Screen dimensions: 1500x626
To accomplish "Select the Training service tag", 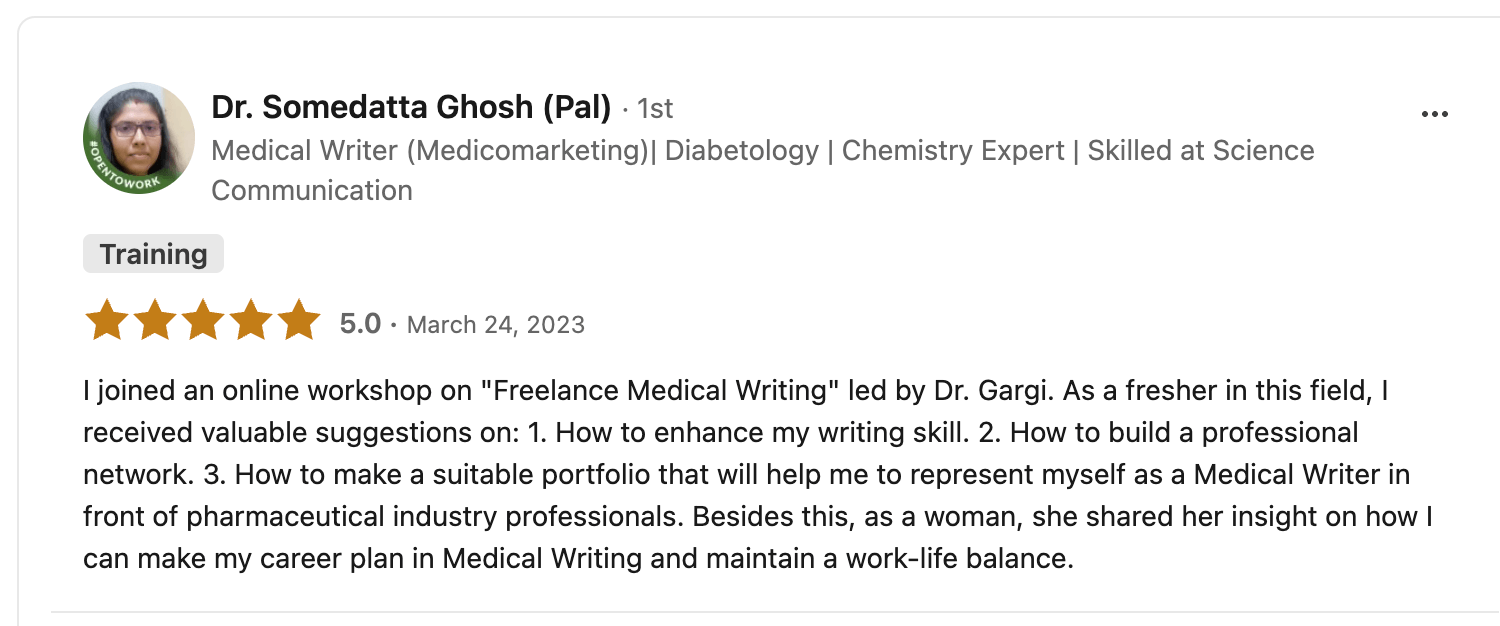I will pos(153,254).
